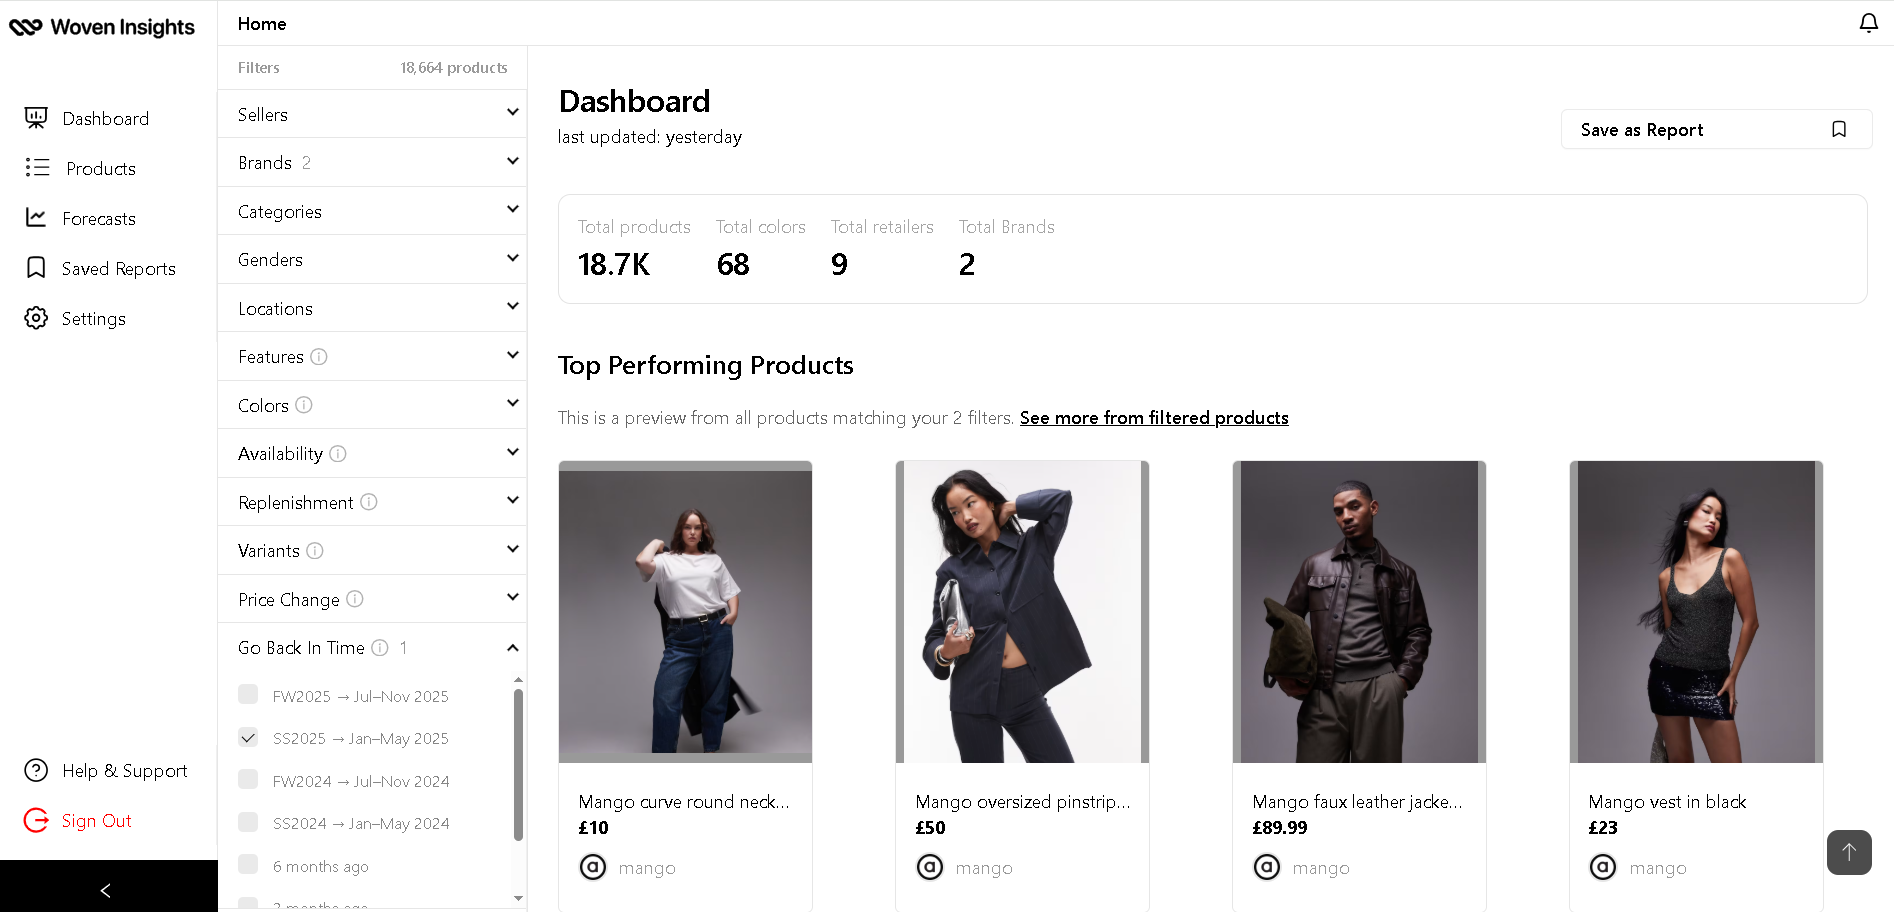Expand the Brands filter
Screen dimensions: 1894x912
pos(372,162)
